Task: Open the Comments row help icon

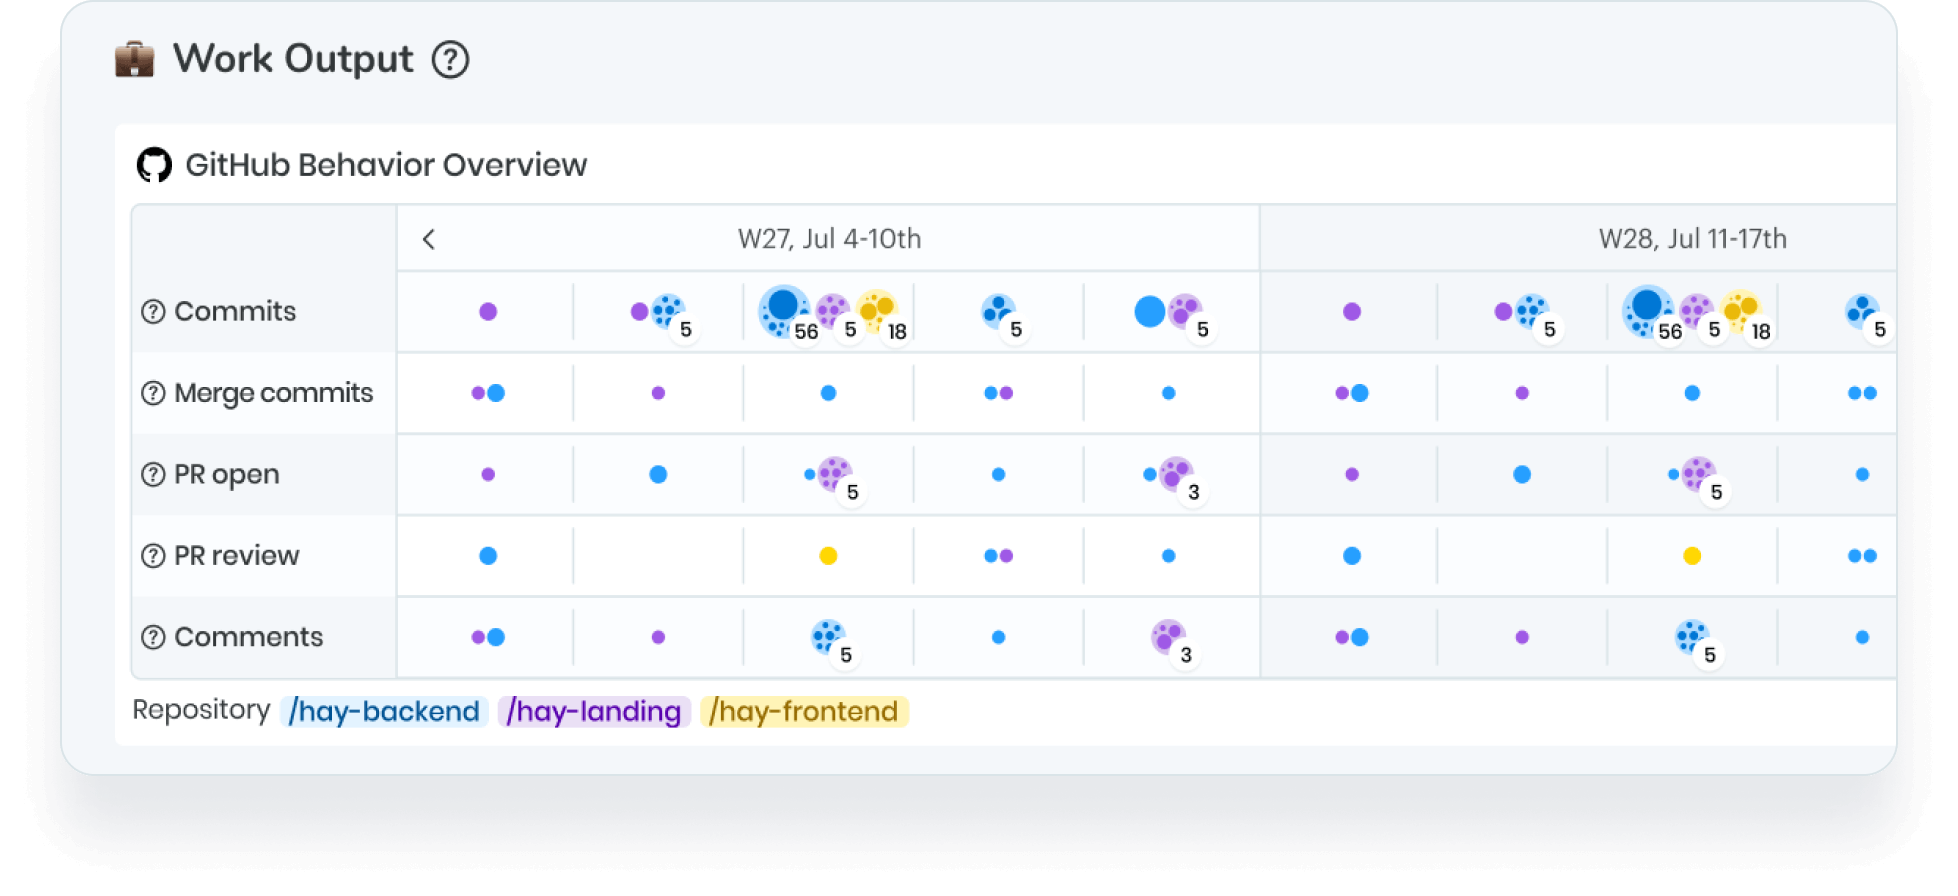Action: point(153,637)
